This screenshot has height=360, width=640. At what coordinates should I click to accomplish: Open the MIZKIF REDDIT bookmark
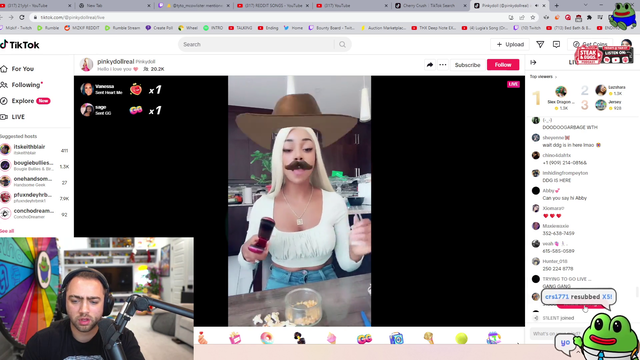pyautogui.click(x=82, y=28)
